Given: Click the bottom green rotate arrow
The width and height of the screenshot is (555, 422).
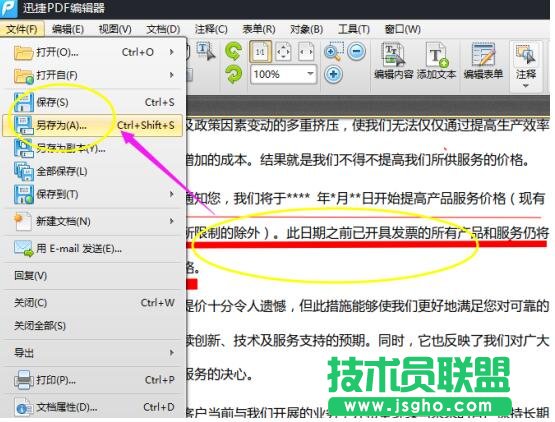Looking at the screenshot, I should [x=234, y=74].
